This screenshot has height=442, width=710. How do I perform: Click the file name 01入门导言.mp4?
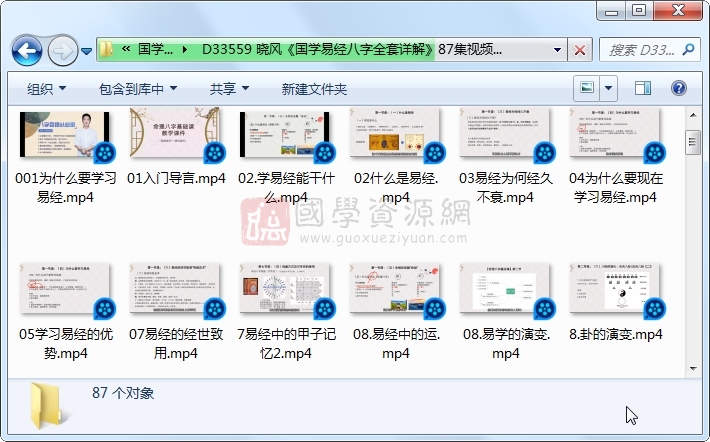(x=176, y=178)
